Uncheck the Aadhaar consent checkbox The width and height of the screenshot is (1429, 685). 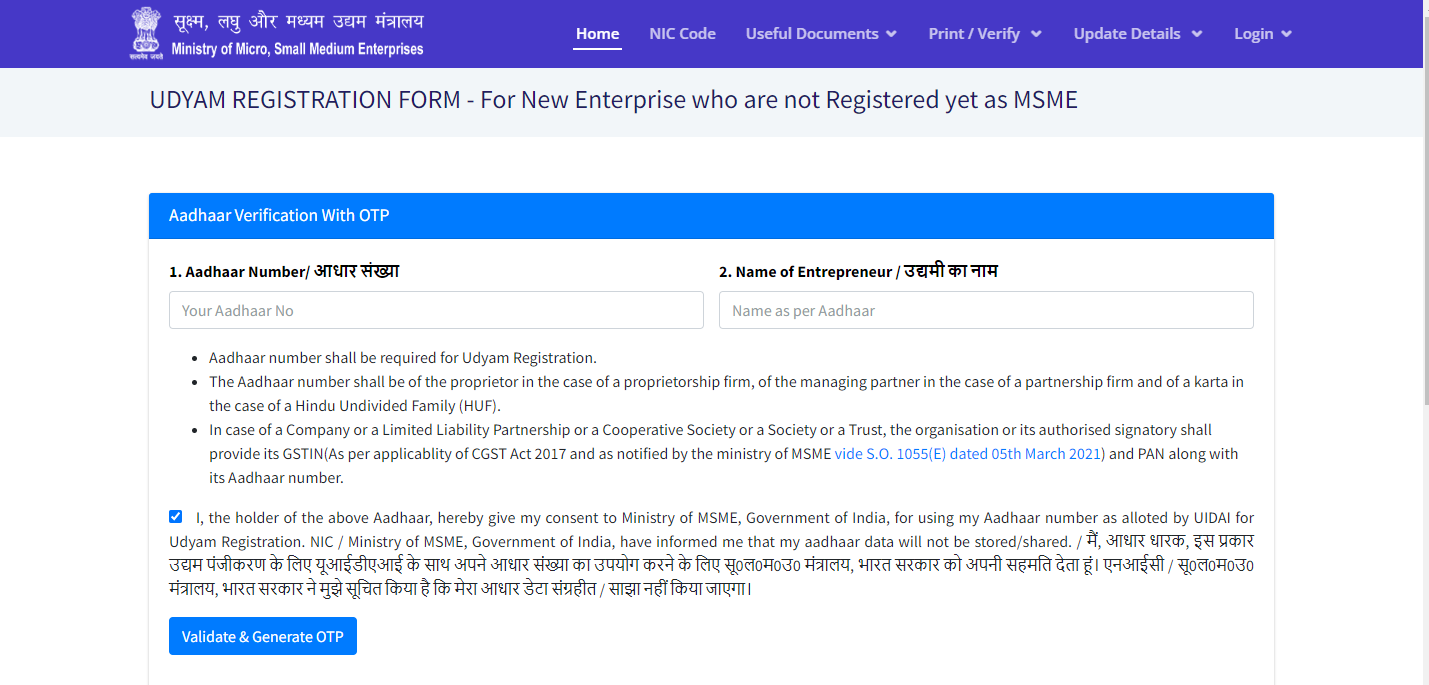[x=176, y=517]
